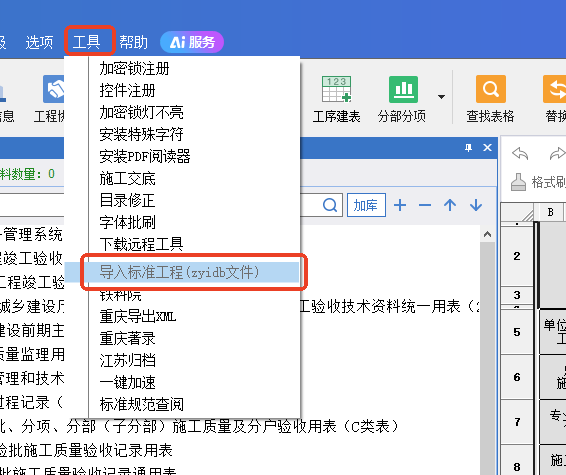This screenshot has height=475, width=566.
Task: Select row header 5 in spreadsheet
Action: pyautogui.click(x=517, y=332)
